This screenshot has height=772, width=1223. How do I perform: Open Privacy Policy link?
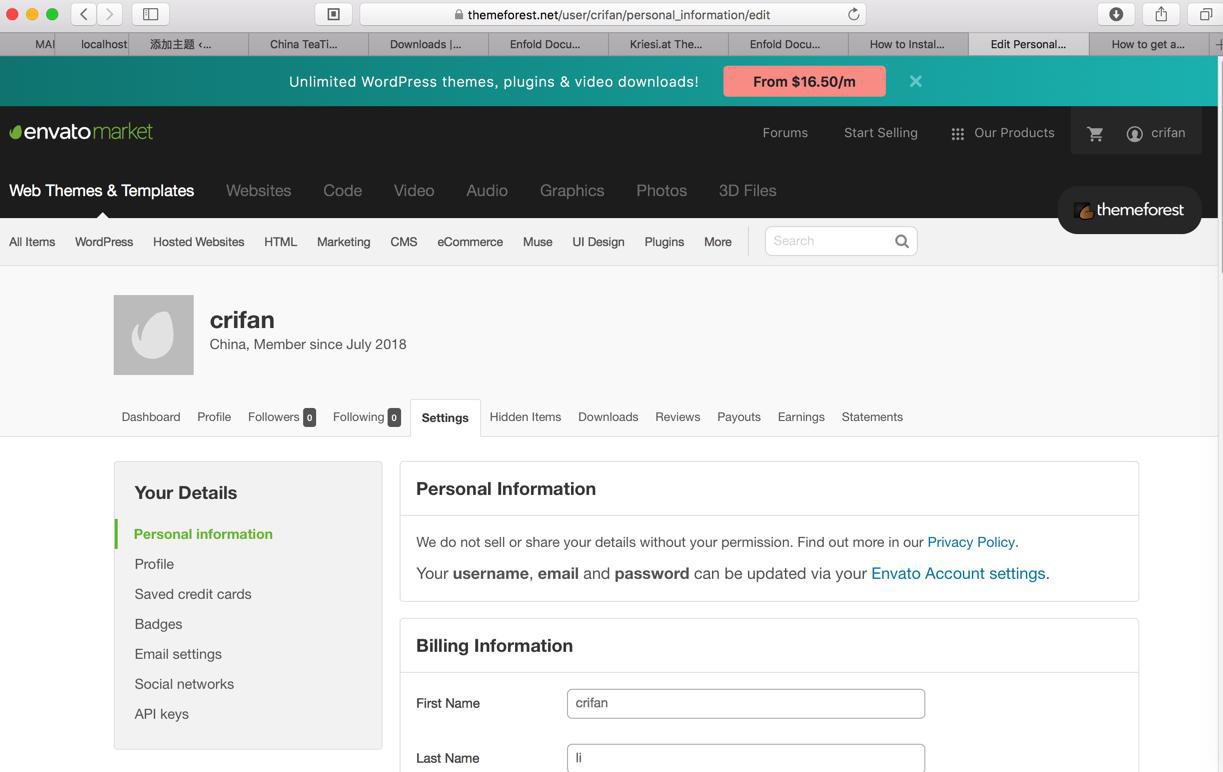[x=971, y=542]
